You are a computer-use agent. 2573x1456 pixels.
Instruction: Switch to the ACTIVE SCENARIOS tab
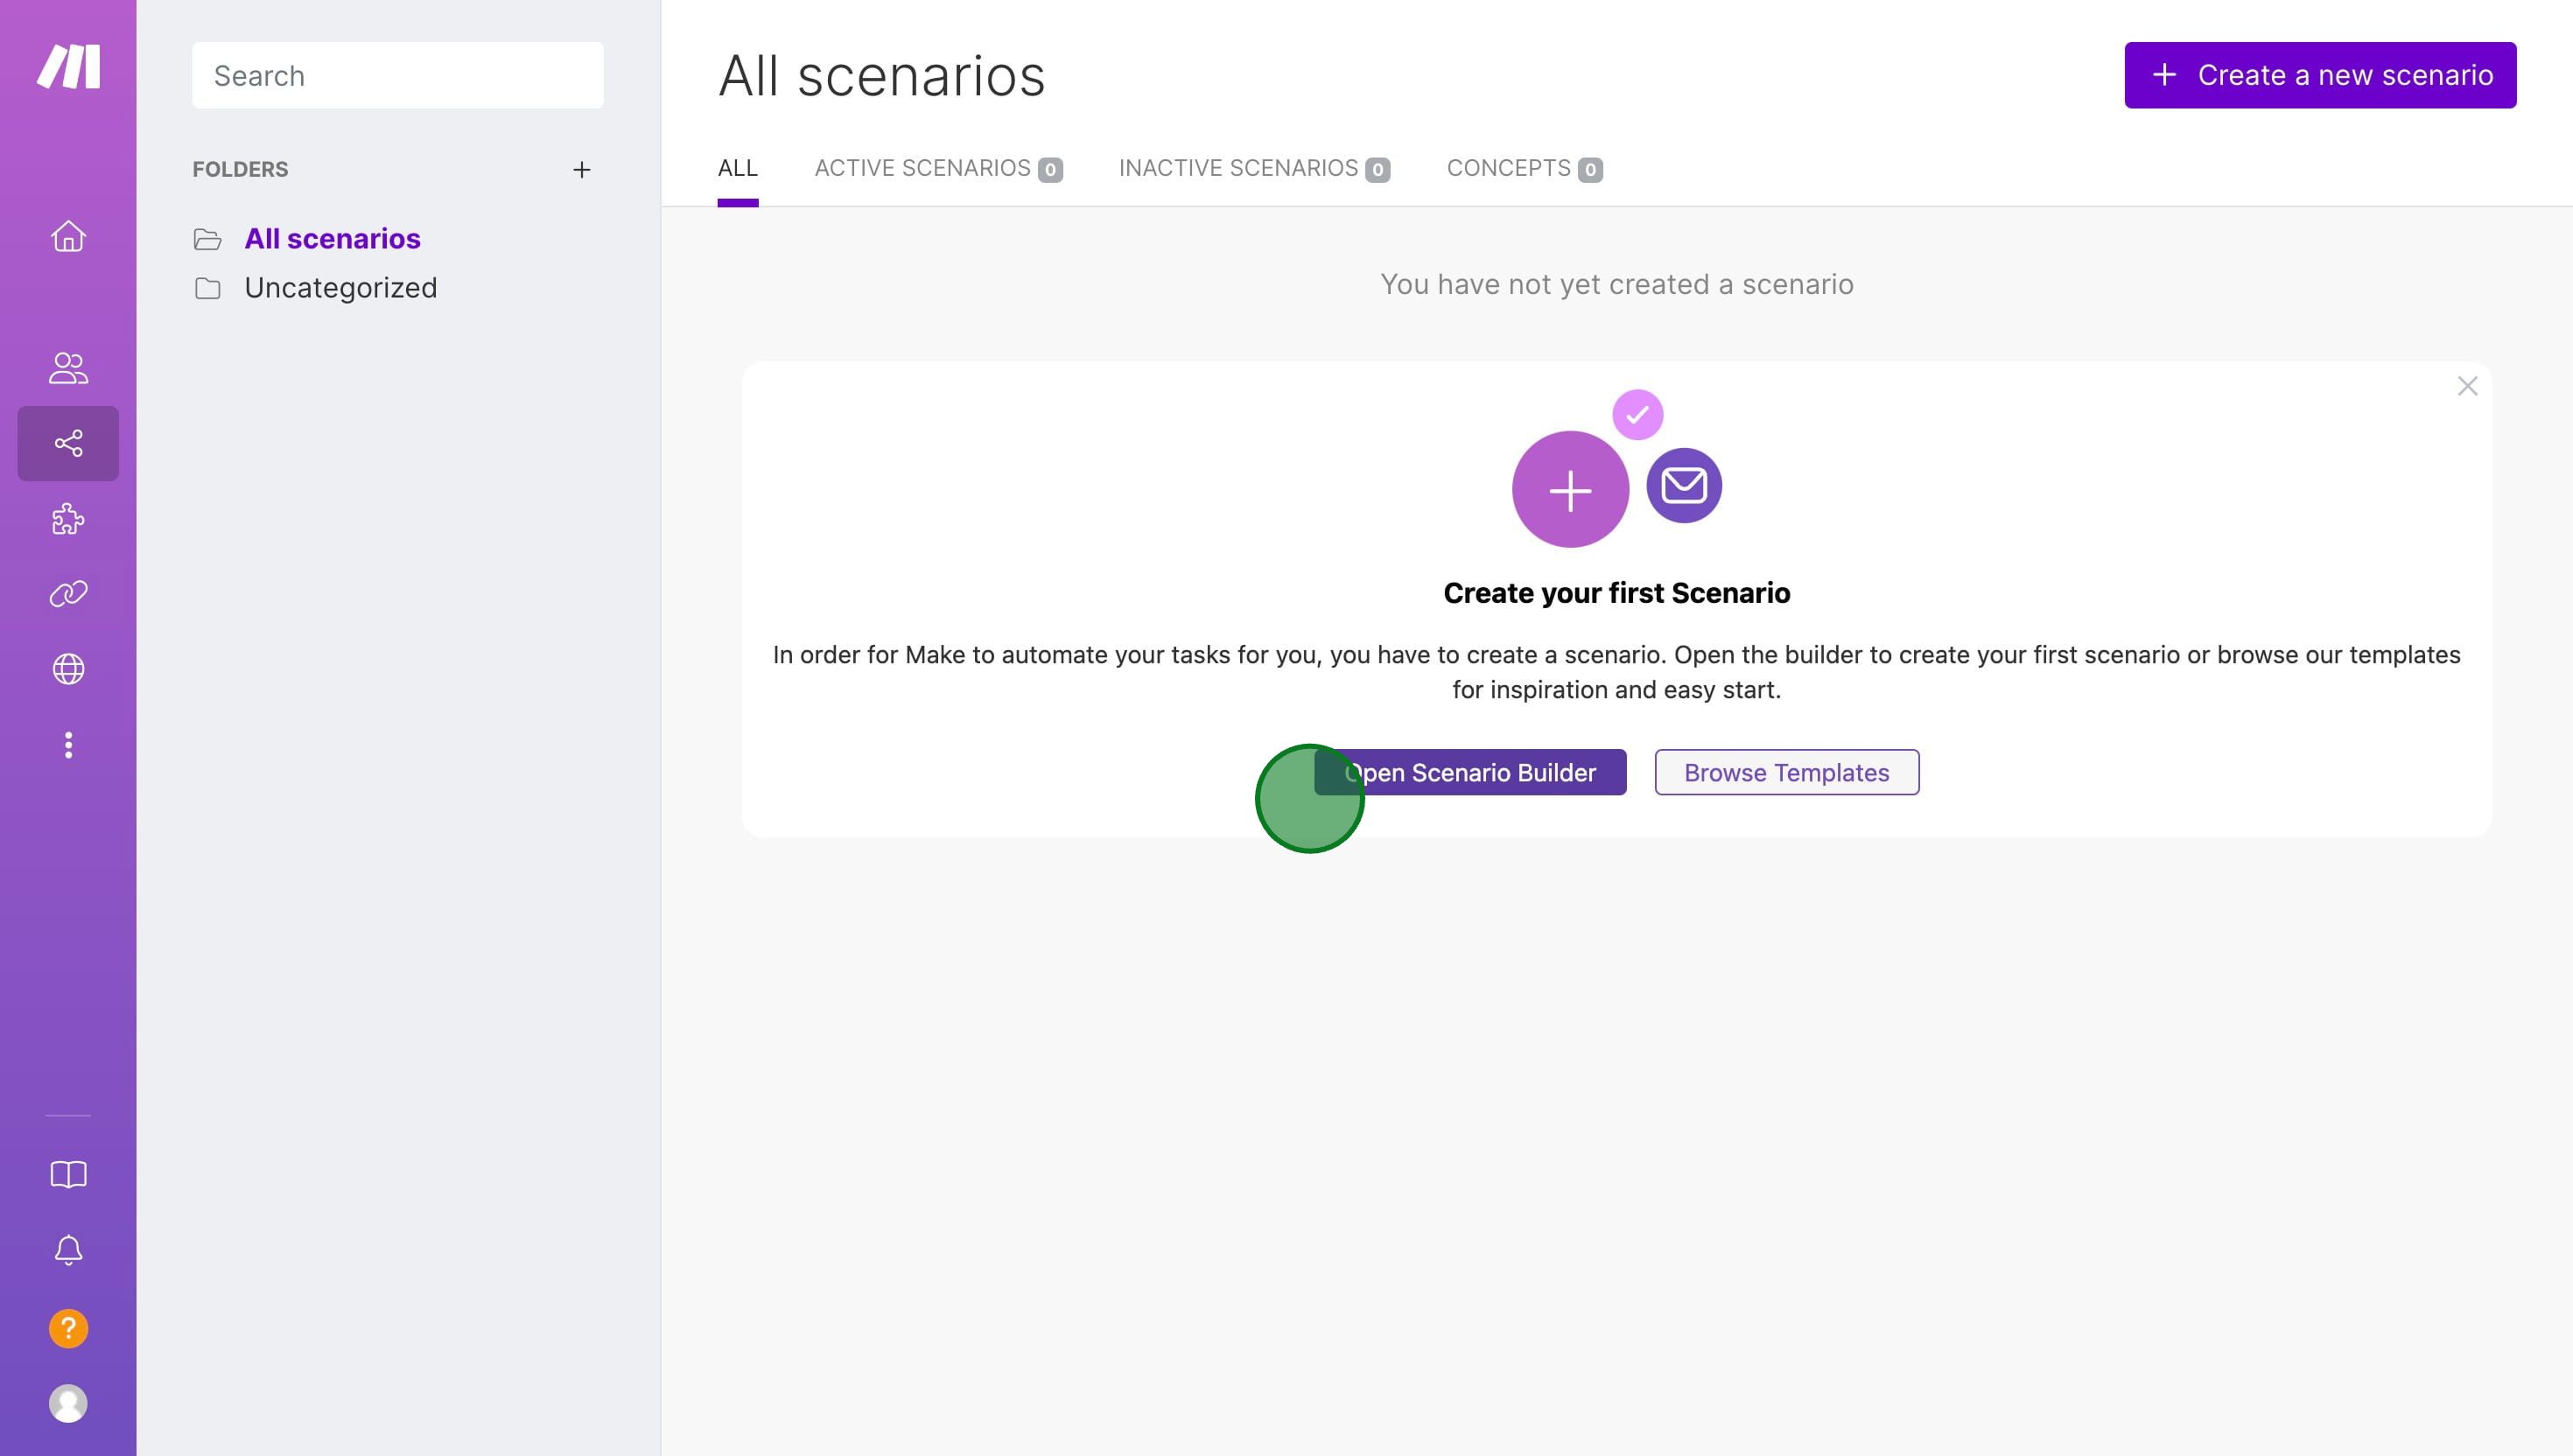tap(938, 168)
